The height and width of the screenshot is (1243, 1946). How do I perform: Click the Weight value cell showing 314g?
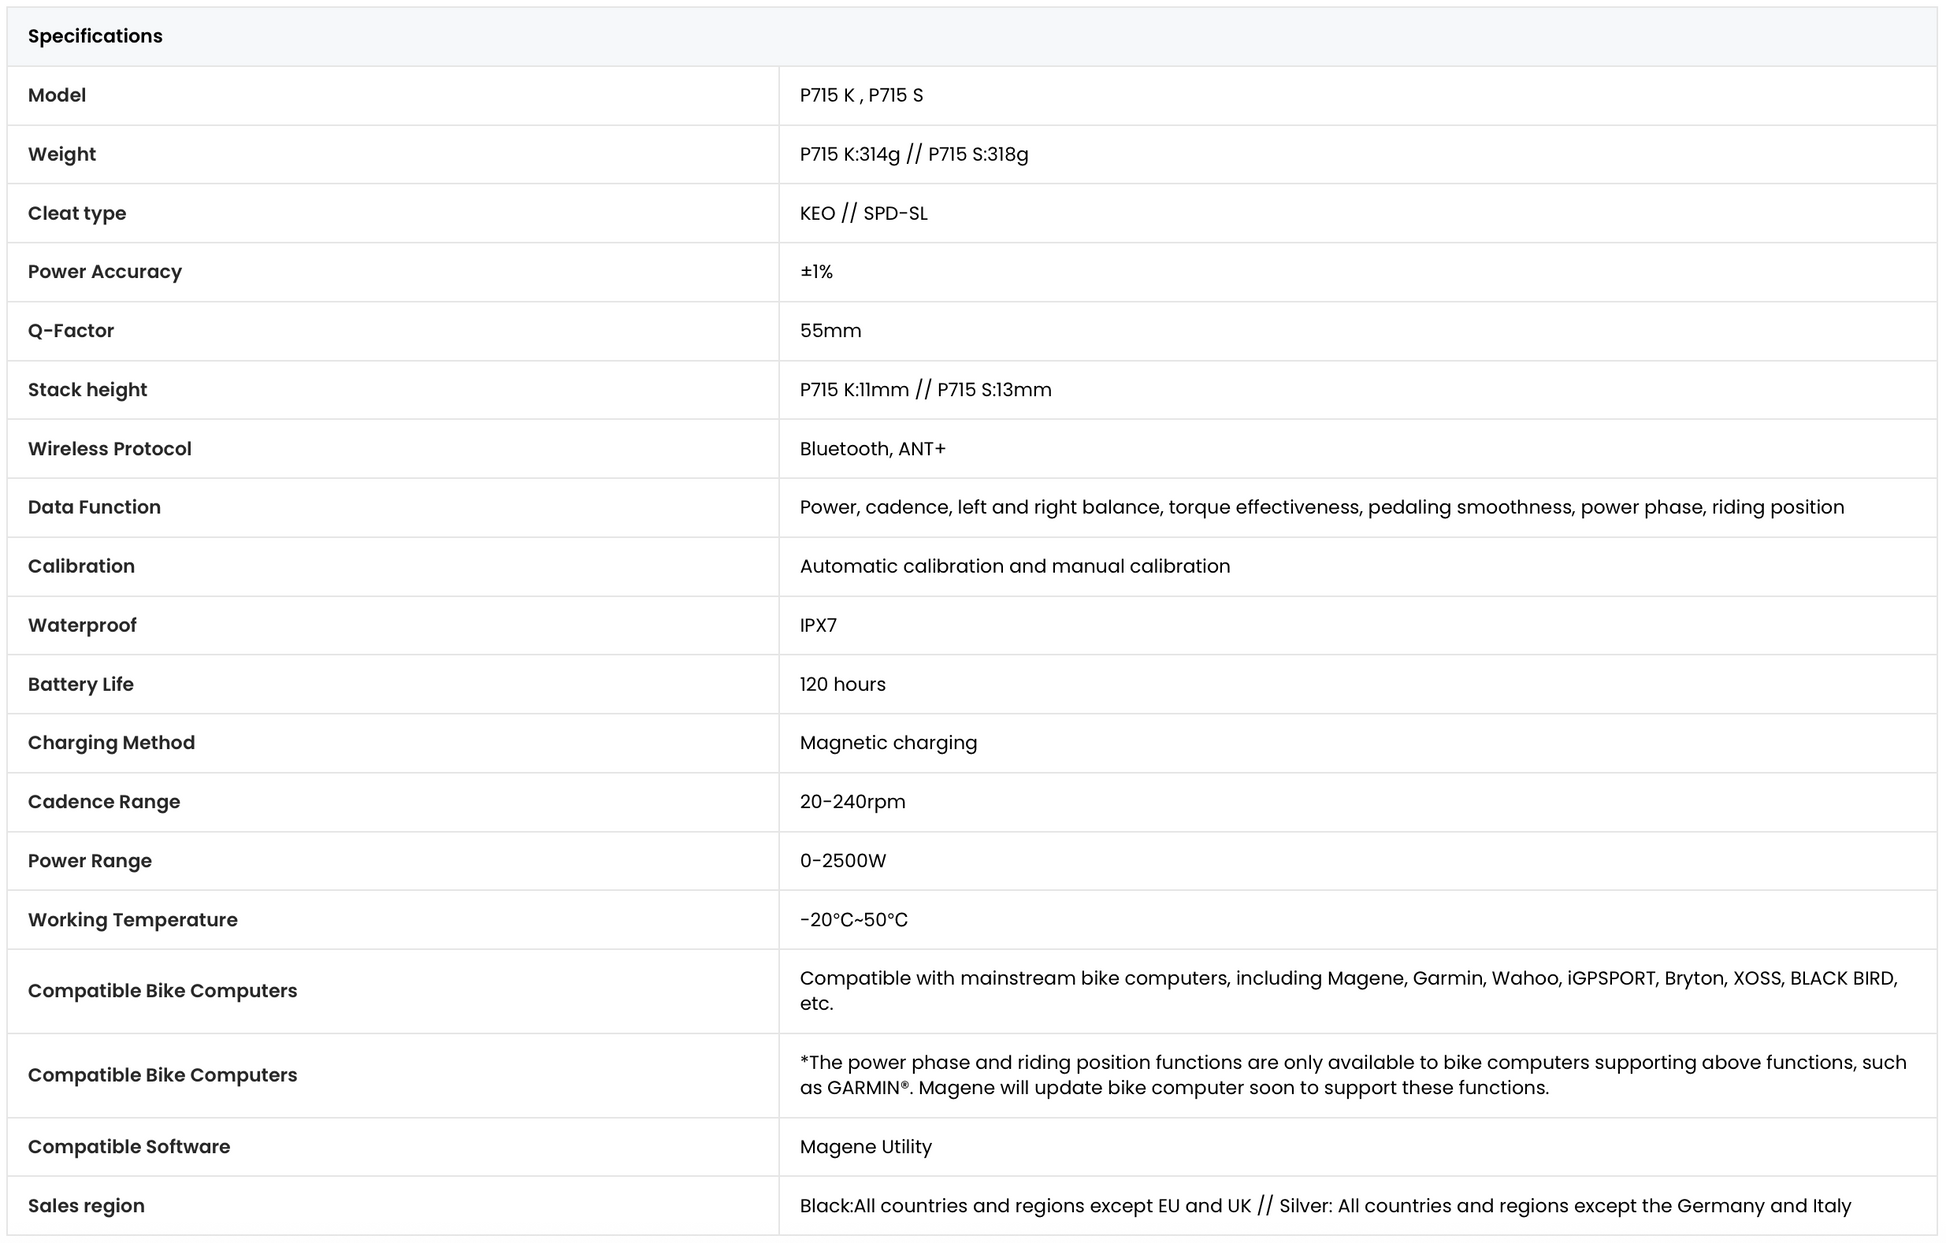pos(913,154)
